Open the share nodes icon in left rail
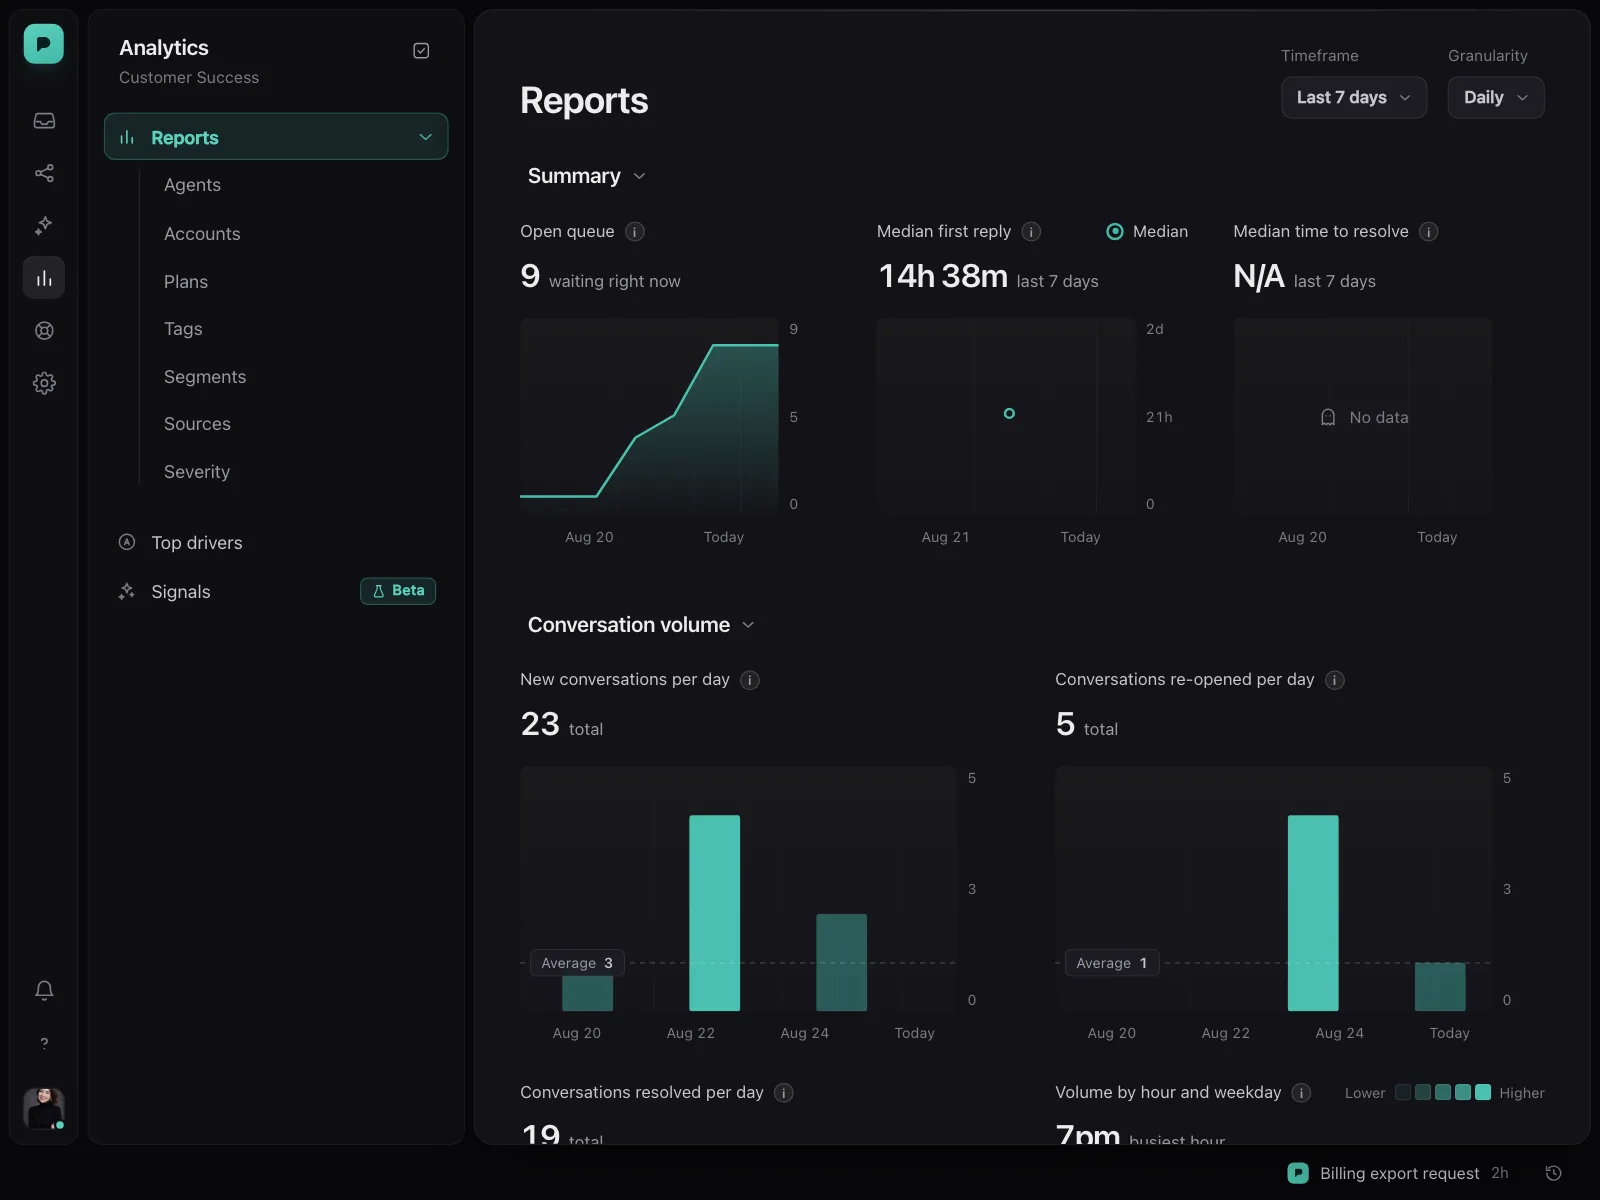 [44, 173]
